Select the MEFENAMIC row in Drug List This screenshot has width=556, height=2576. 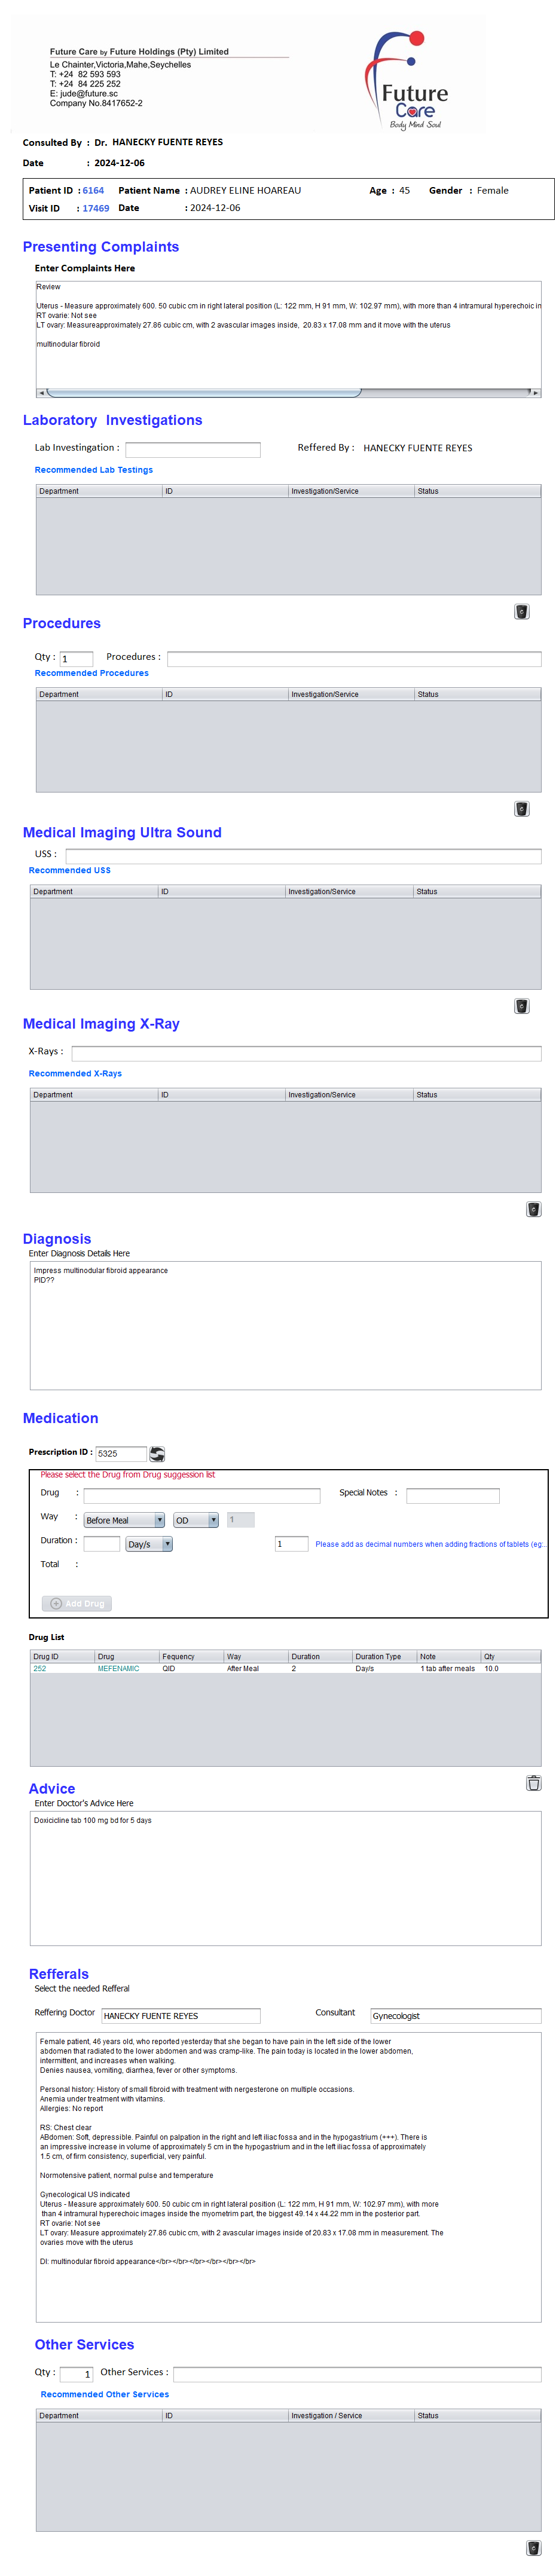click(118, 1668)
